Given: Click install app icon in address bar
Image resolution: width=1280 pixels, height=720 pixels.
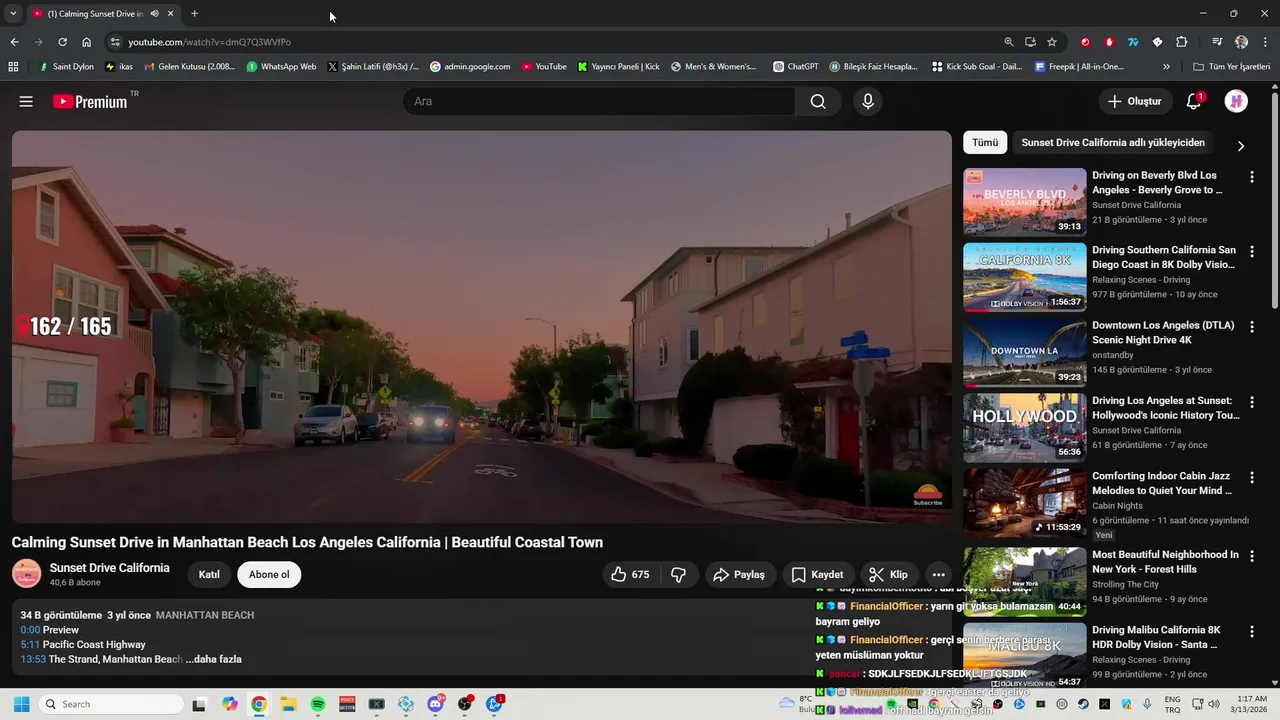Looking at the screenshot, I should [x=1030, y=42].
